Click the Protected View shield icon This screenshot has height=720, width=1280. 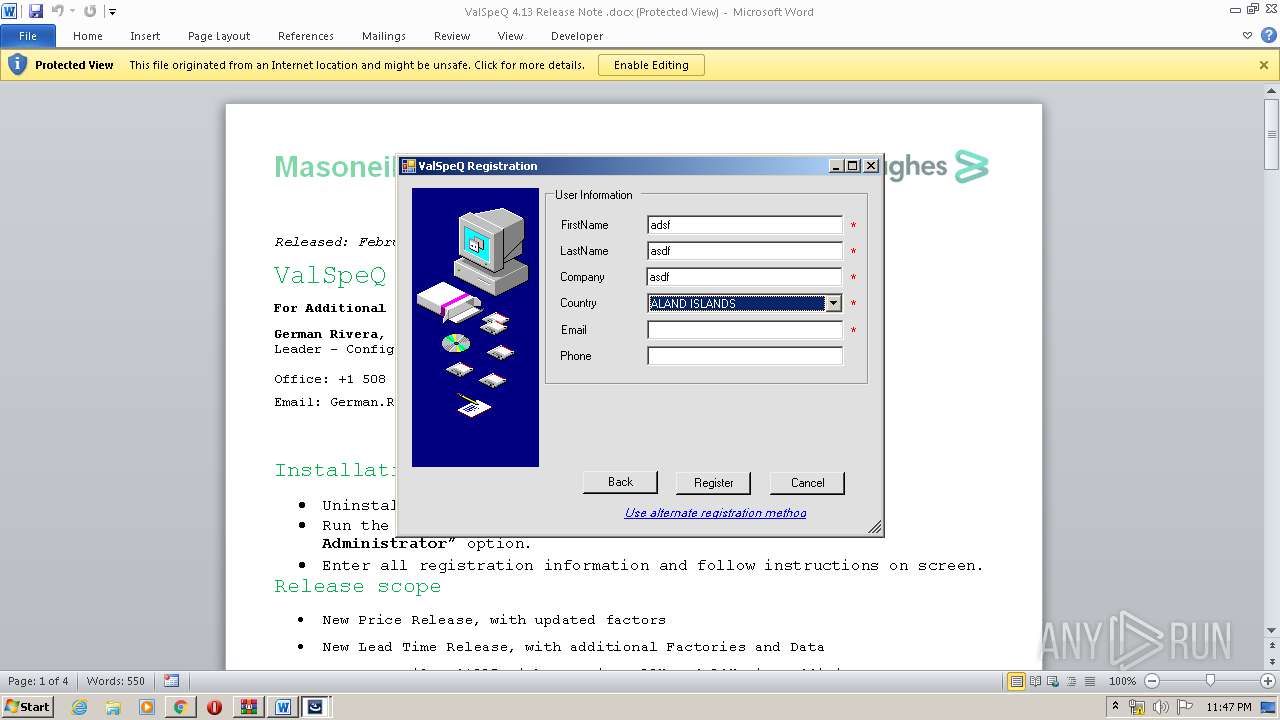pos(17,65)
